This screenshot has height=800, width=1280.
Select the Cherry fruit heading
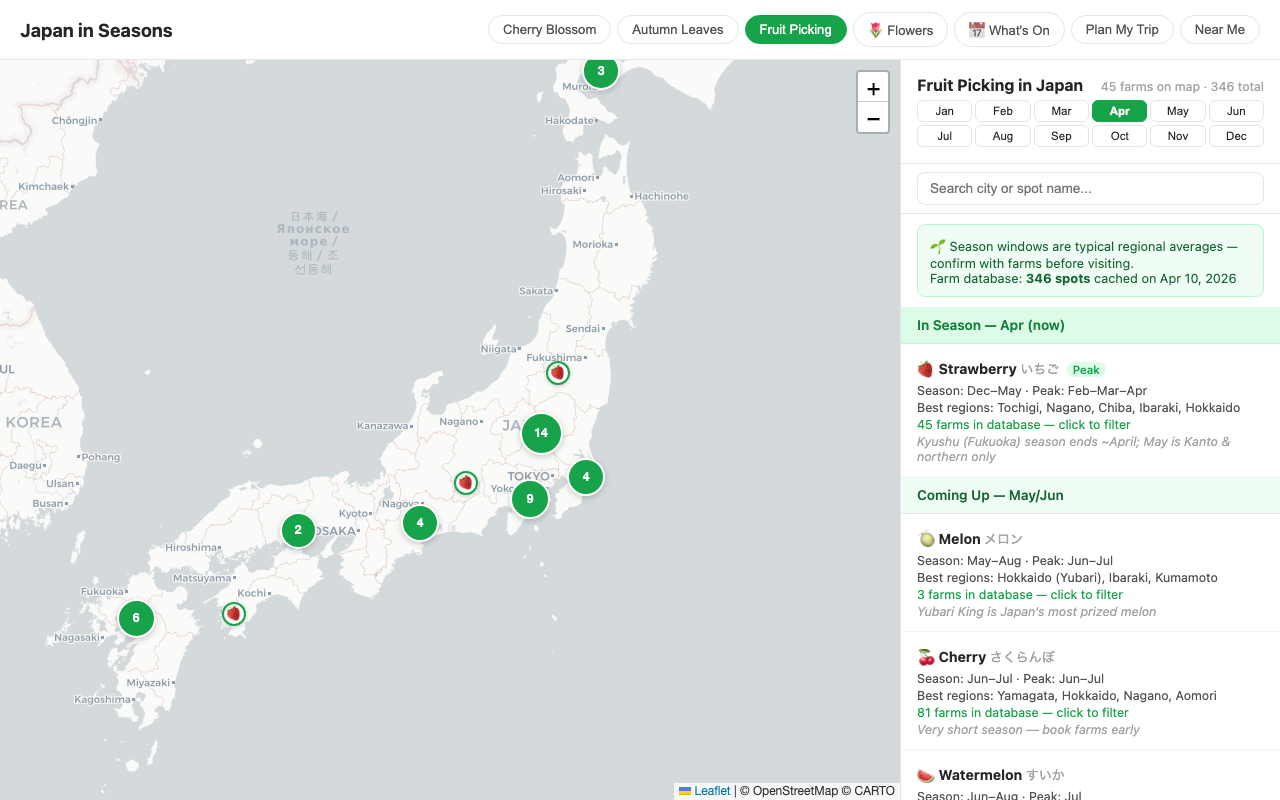[962, 657]
